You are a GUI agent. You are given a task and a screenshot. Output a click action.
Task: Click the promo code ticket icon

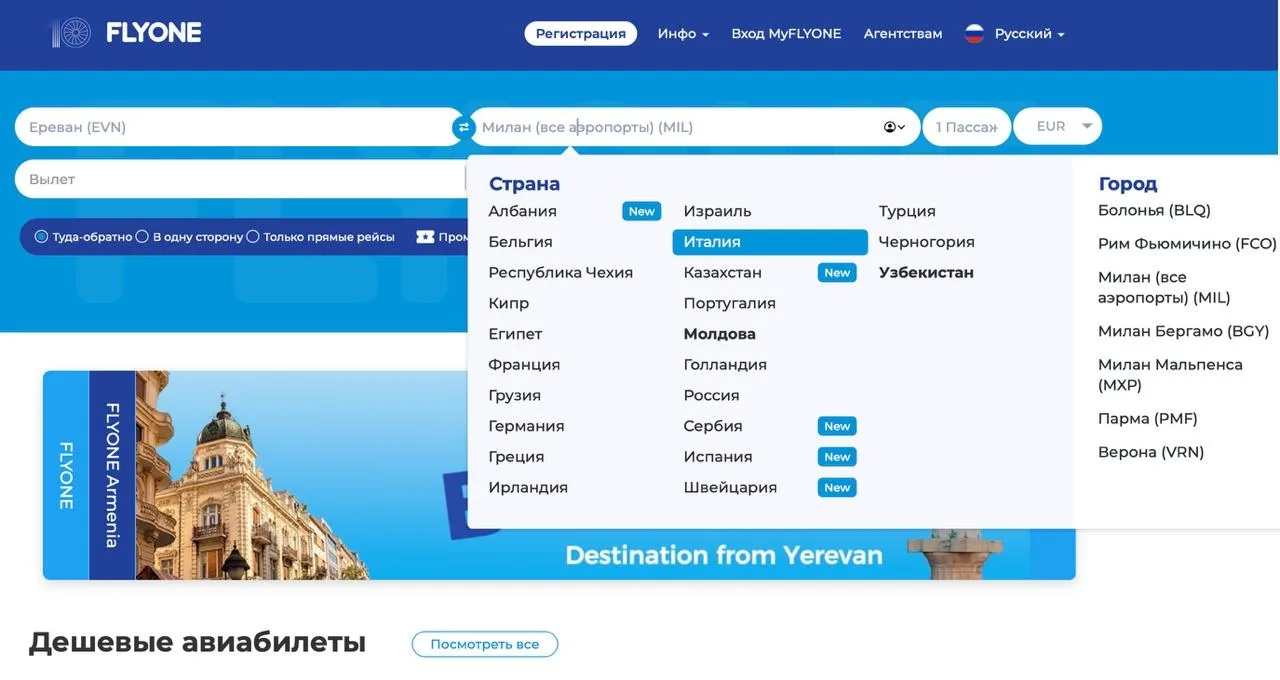click(x=425, y=237)
